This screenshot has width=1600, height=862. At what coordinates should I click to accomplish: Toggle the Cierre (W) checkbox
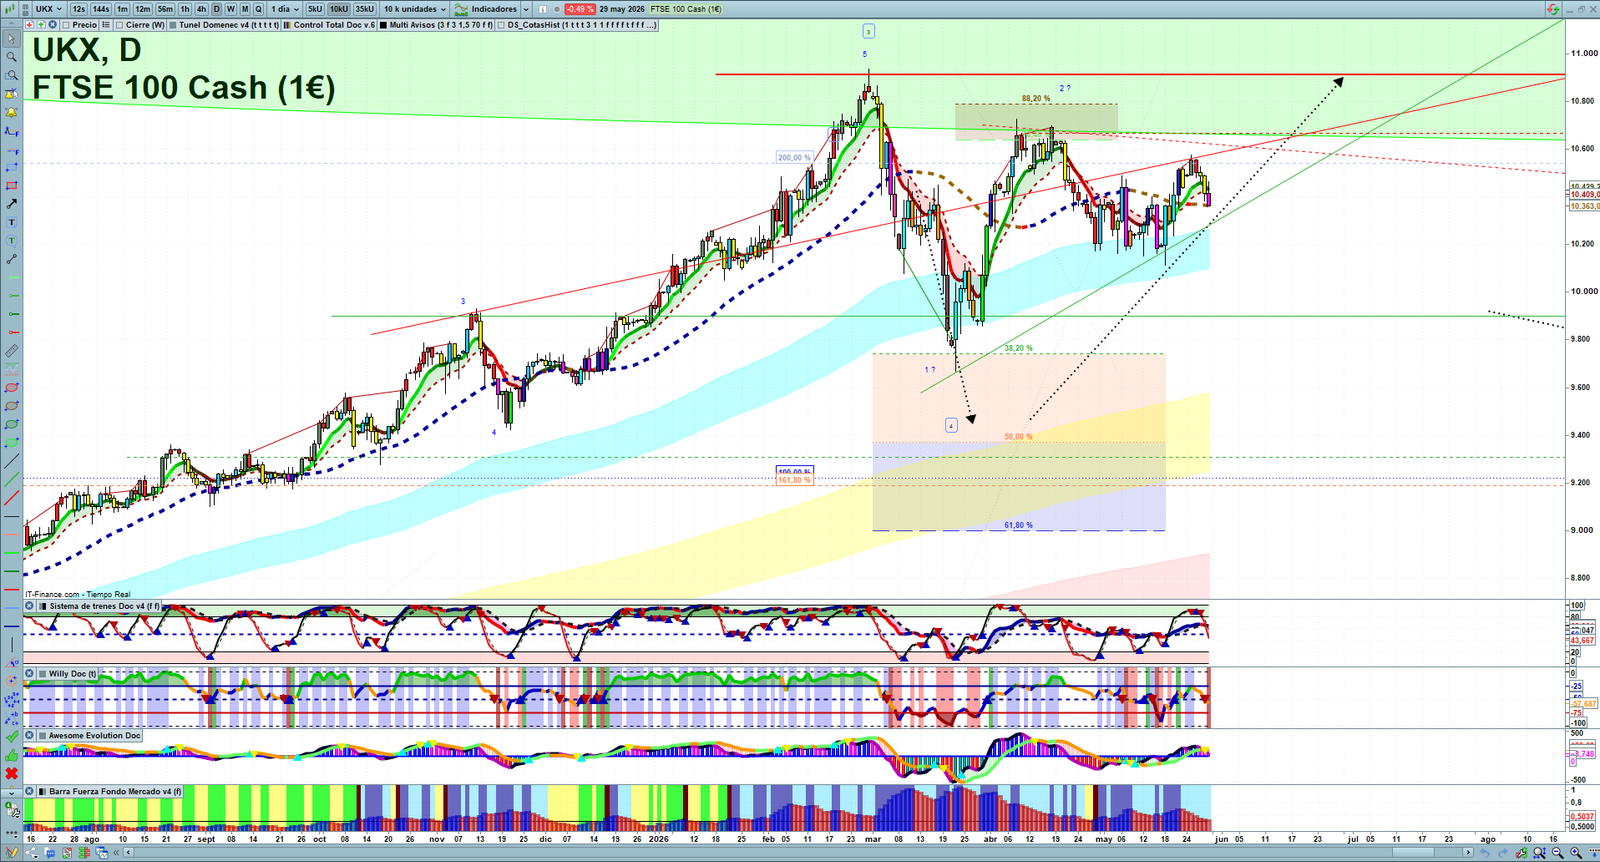[x=120, y=25]
